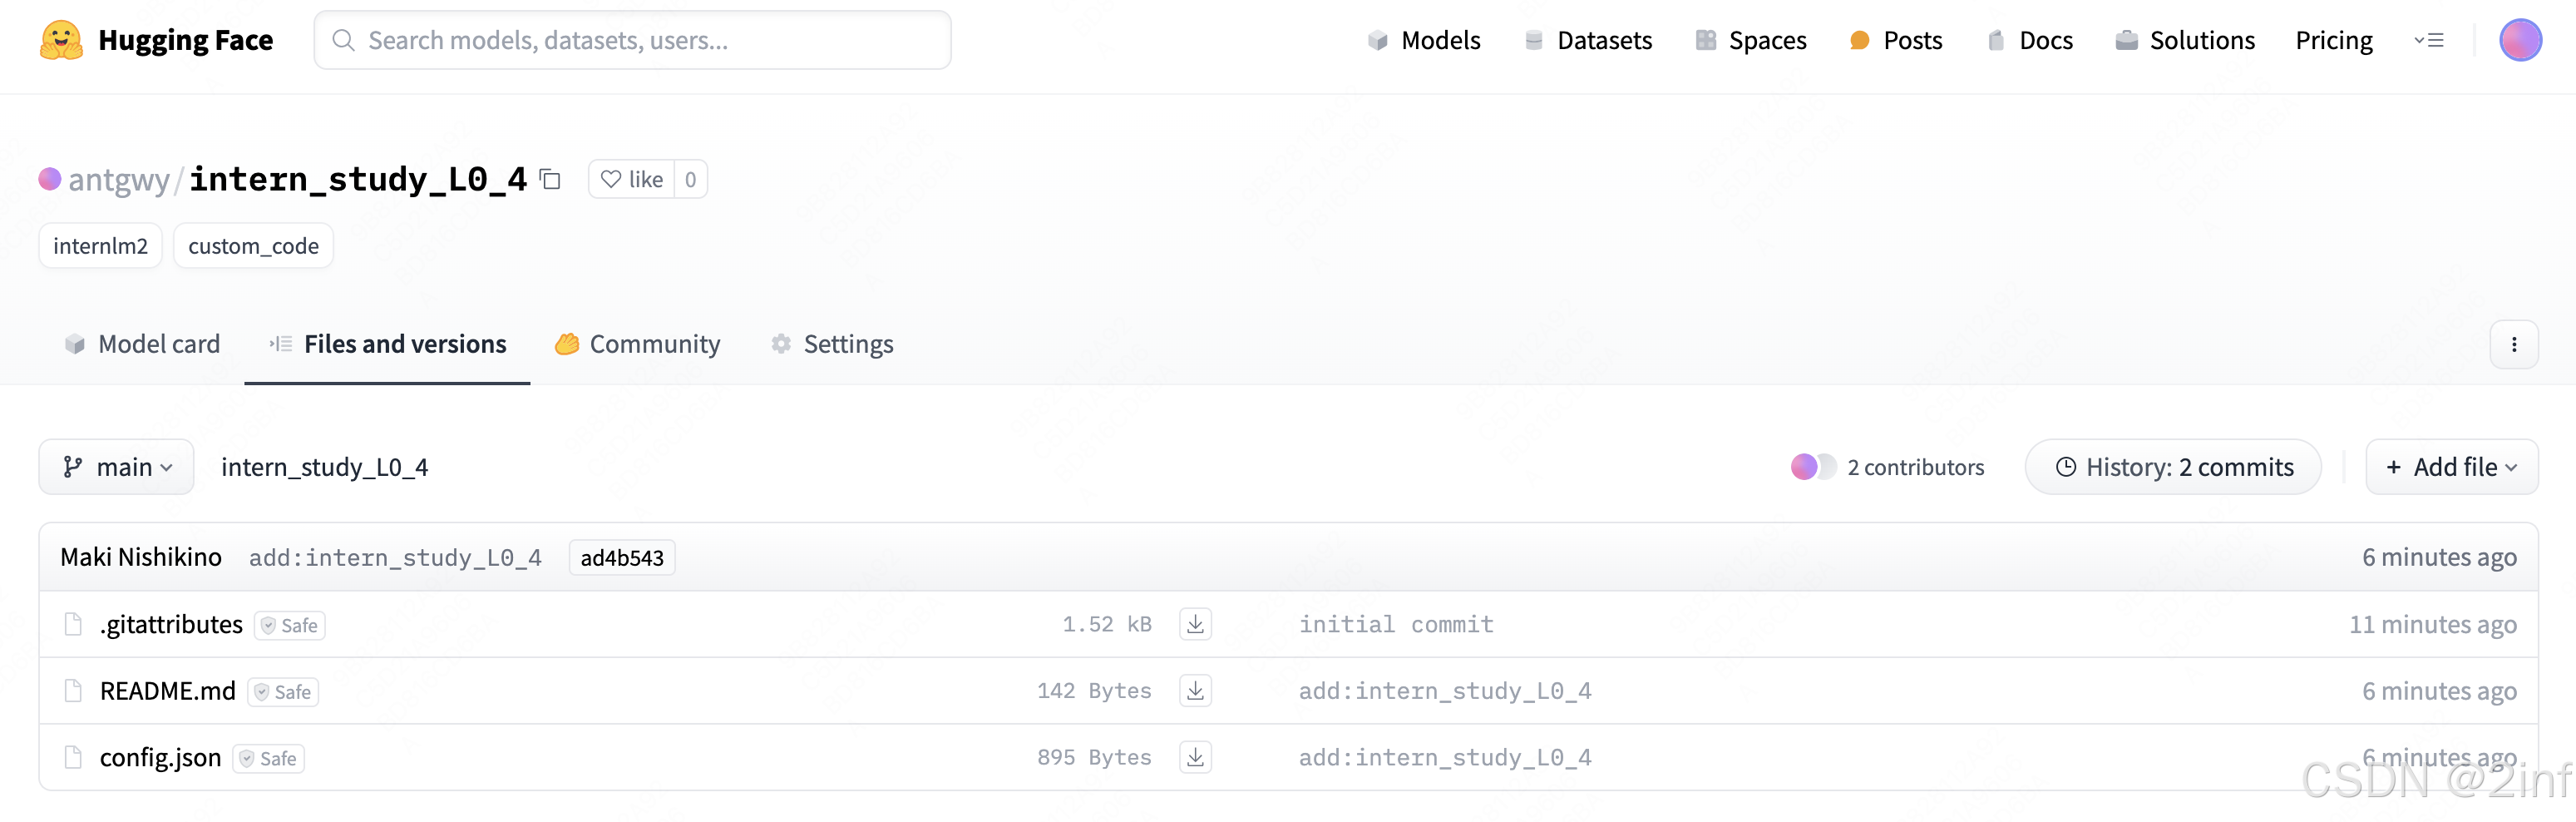2576x822 pixels.
Task: Open the Spaces nav item
Action: 1751,40
